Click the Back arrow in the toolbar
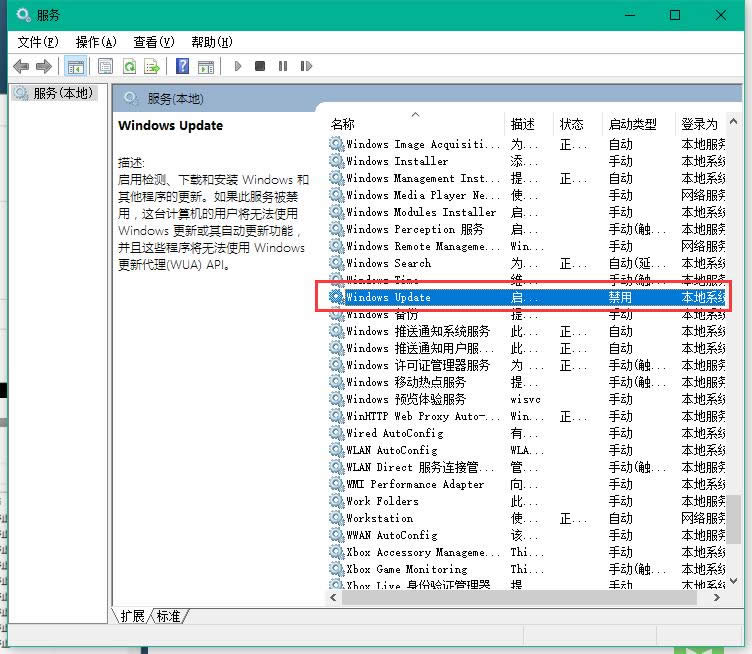Screen dimensions: 752x654 coord(21,67)
